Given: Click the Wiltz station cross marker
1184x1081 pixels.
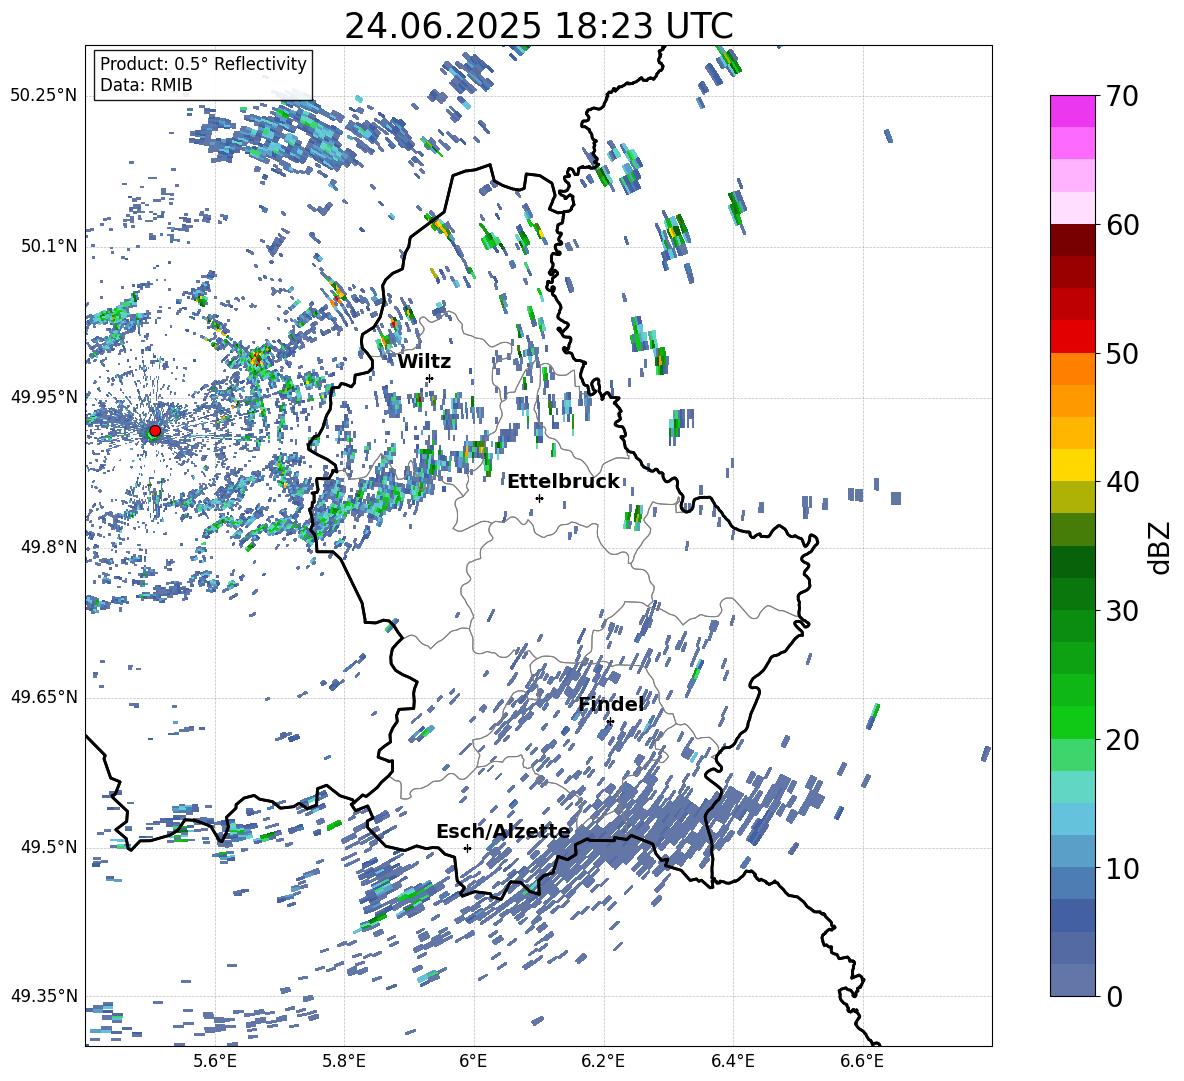Looking at the screenshot, I should click(430, 378).
